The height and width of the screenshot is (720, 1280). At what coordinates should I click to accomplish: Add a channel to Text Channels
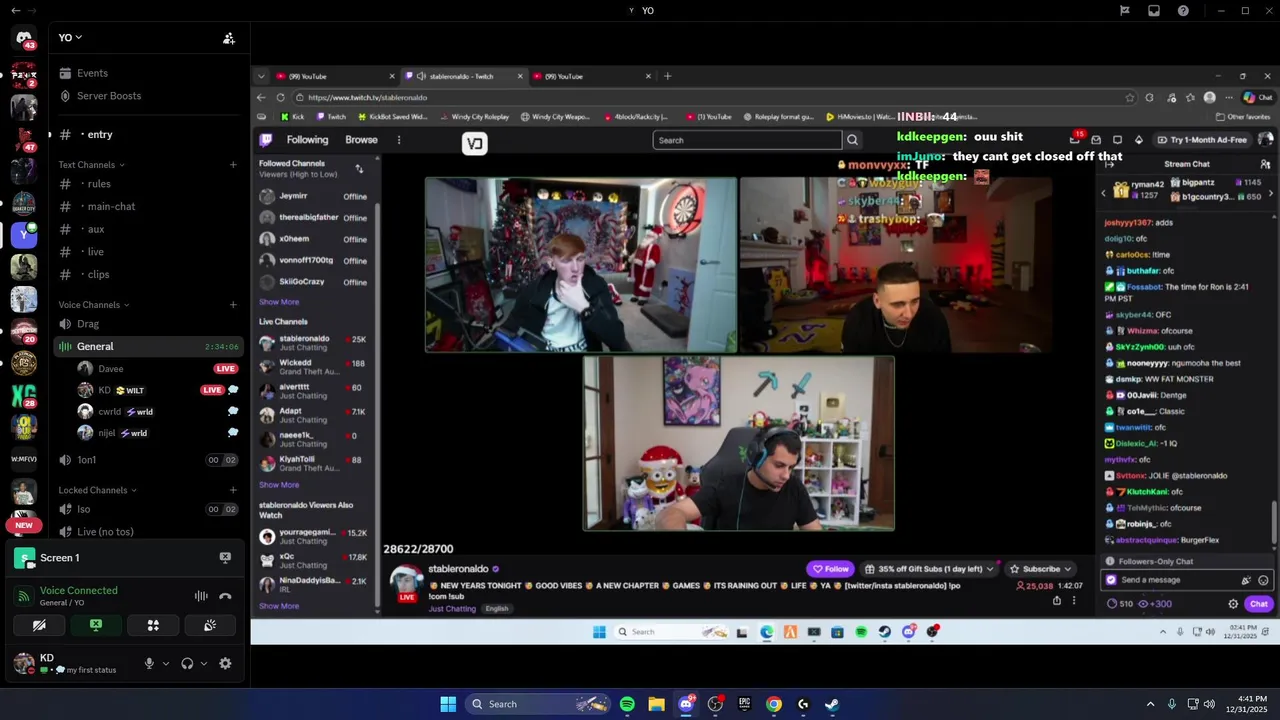click(233, 165)
